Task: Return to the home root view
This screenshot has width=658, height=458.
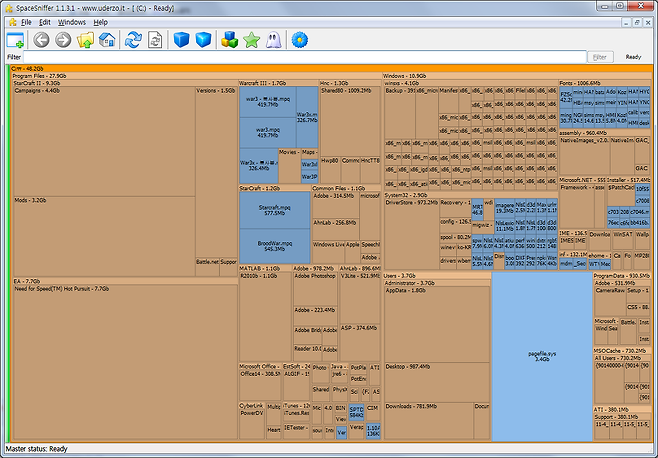Action: click(x=107, y=40)
